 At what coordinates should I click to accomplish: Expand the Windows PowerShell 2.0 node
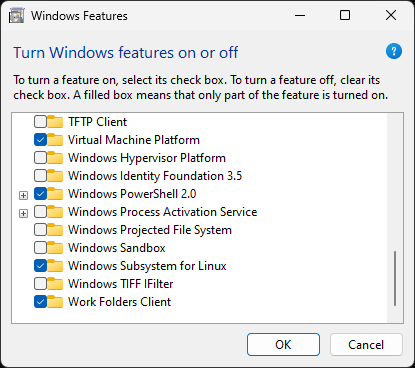pyautogui.click(x=23, y=195)
